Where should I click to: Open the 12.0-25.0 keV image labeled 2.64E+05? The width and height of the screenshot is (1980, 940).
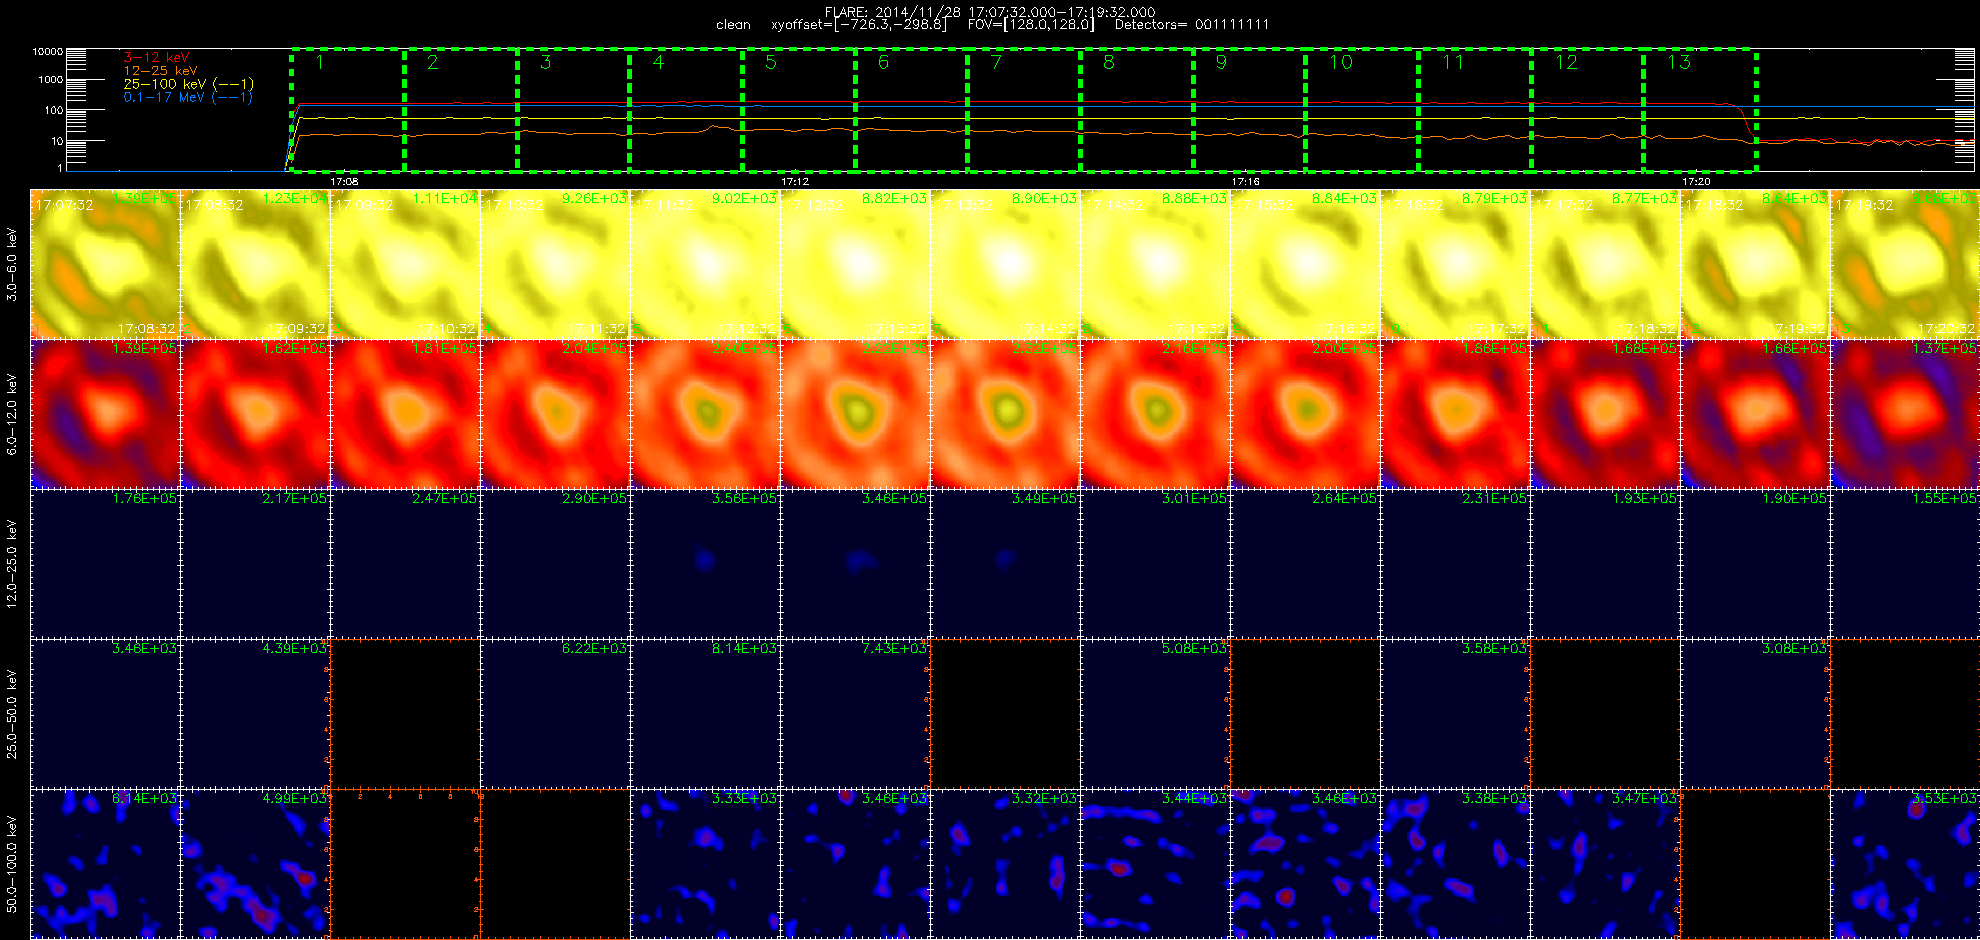tap(1305, 564)
